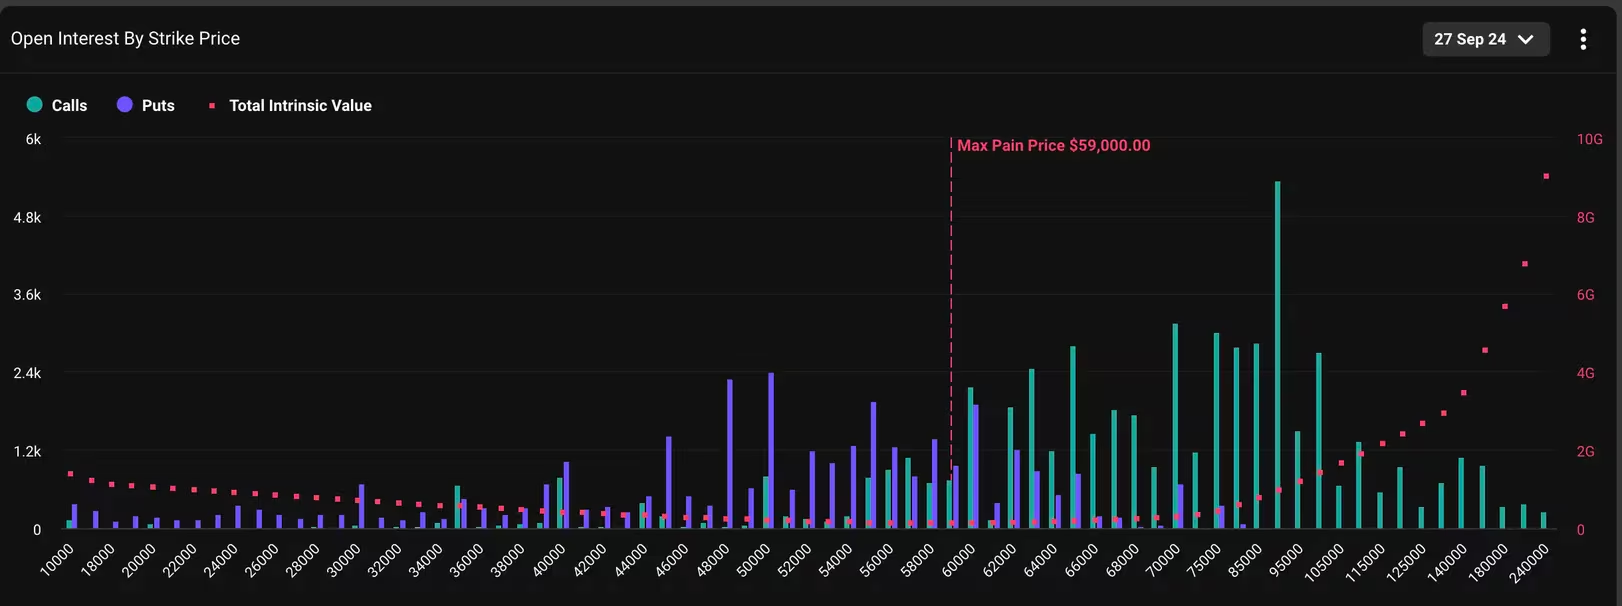1622x606 pixels.
Task: Toggle the Total Intrinsic Value series label
Action: [300, 105]
